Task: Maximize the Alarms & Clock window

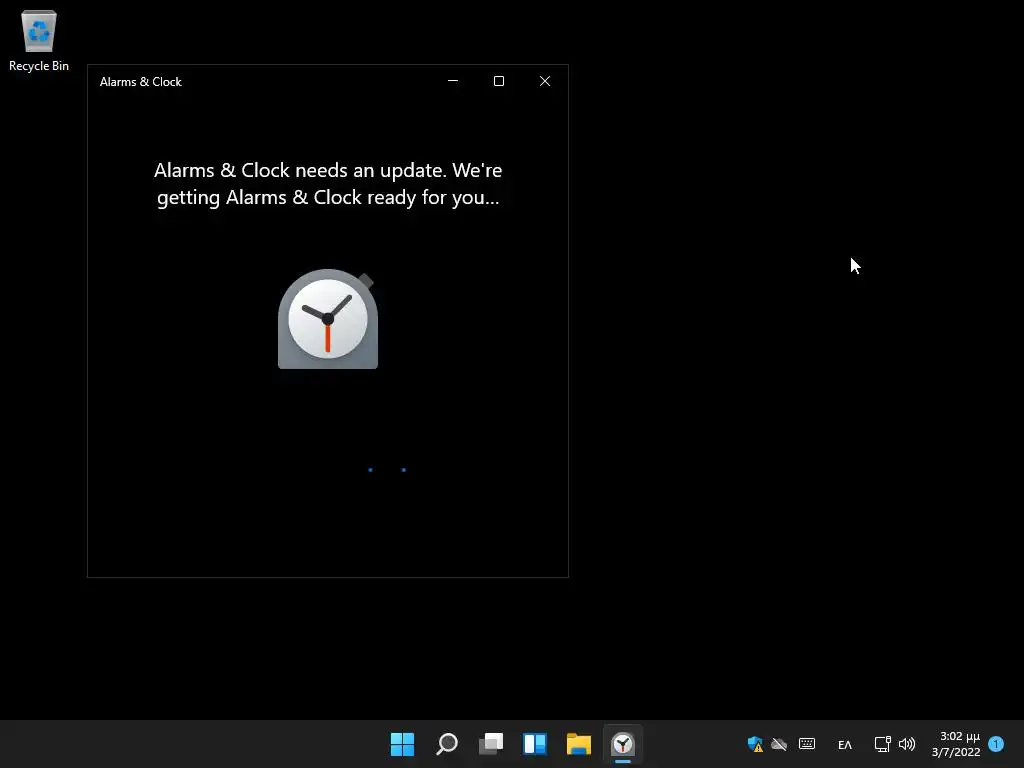Action: [499, 81]
